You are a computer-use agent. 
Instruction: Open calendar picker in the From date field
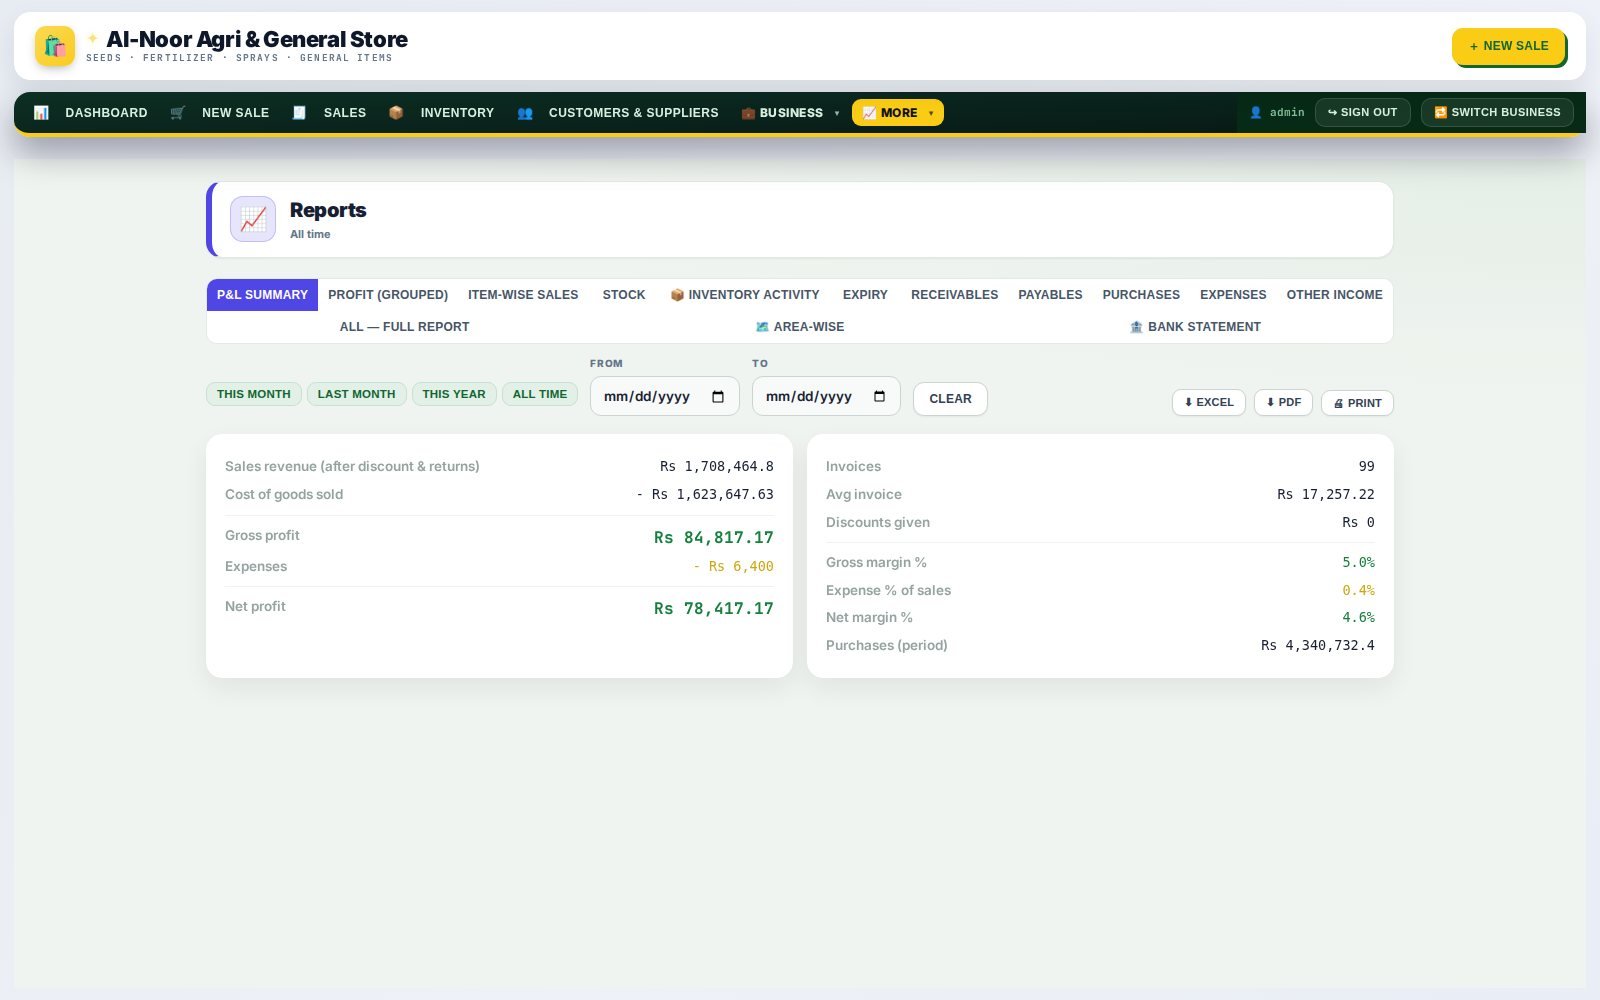coord(718,397)
